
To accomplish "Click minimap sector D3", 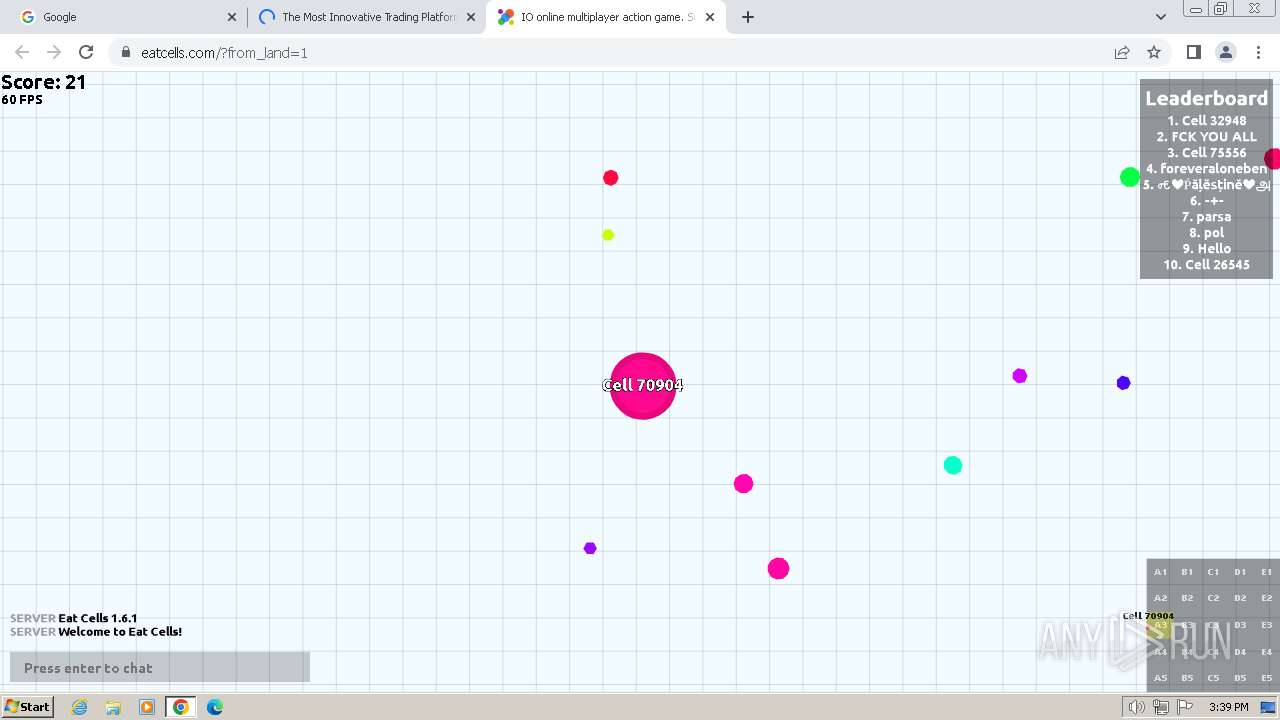I will (1240, 625).
